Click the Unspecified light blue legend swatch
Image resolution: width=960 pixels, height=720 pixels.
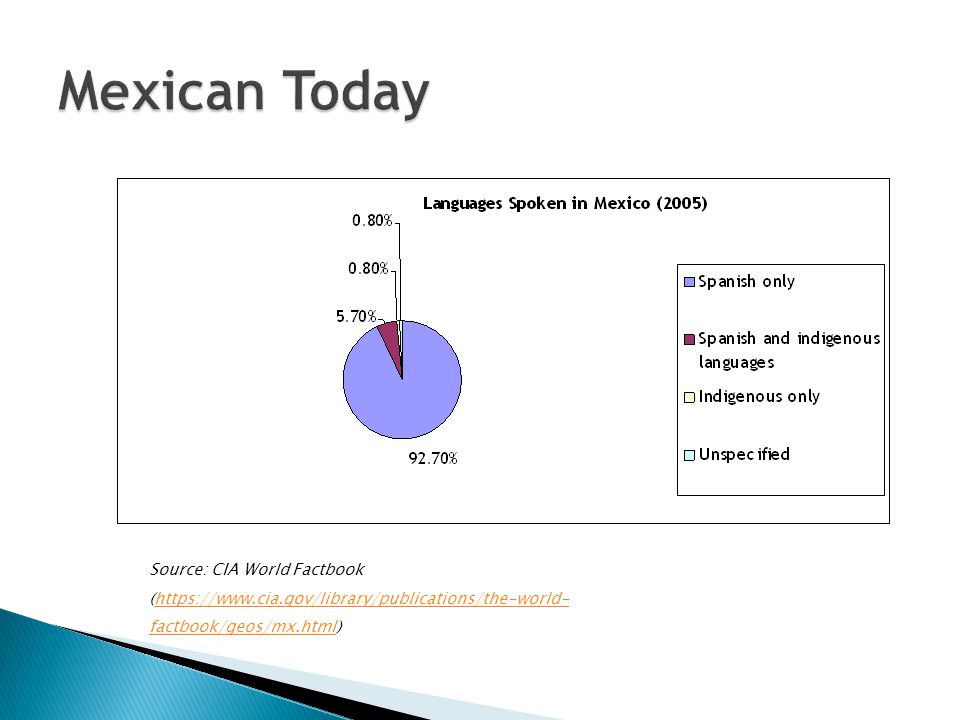tap(689, 455)
